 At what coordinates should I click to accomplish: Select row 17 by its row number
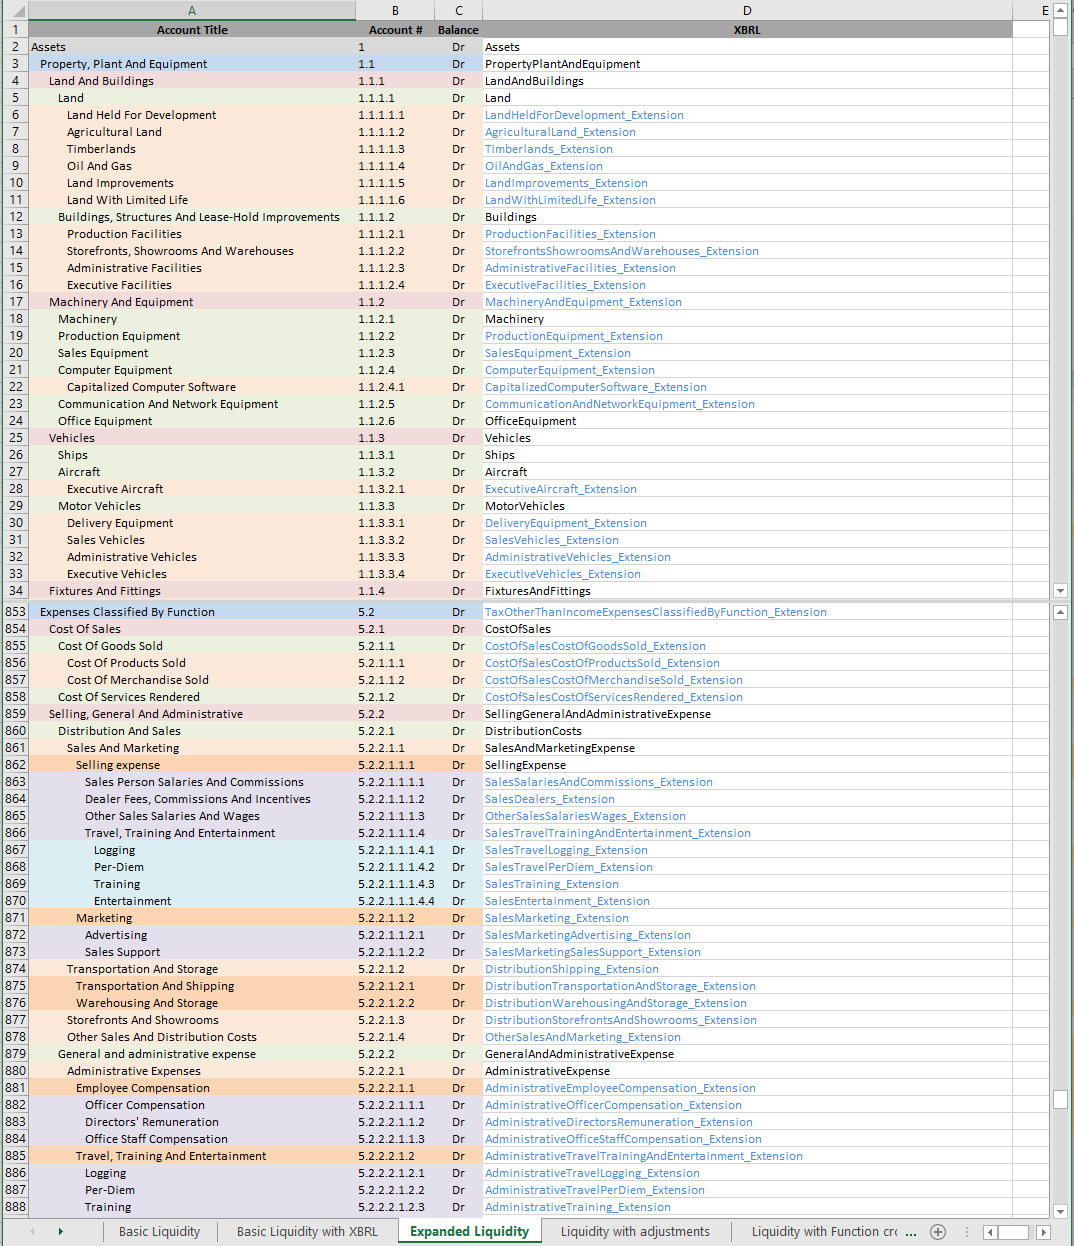coord(15,302)
